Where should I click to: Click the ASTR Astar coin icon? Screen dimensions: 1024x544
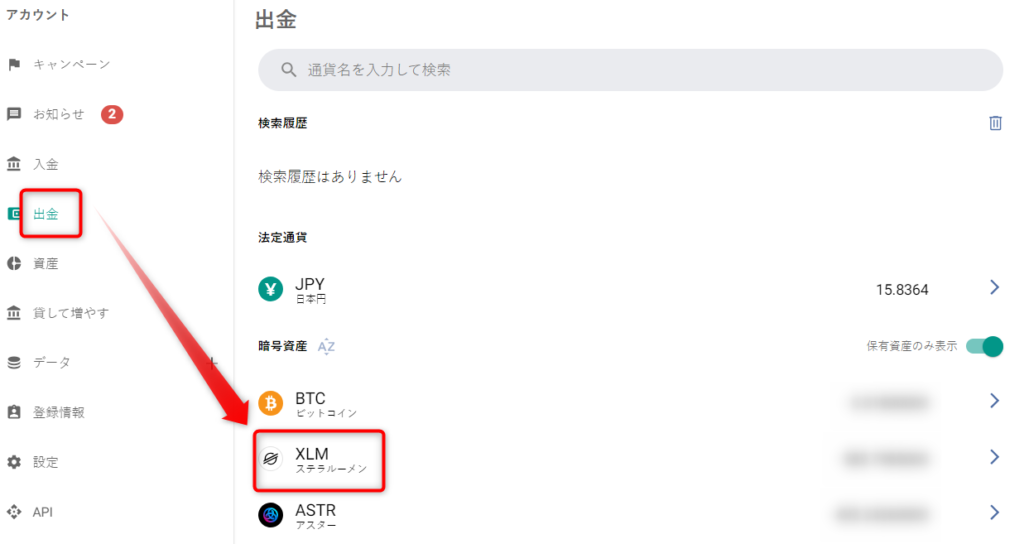(270, 515)
